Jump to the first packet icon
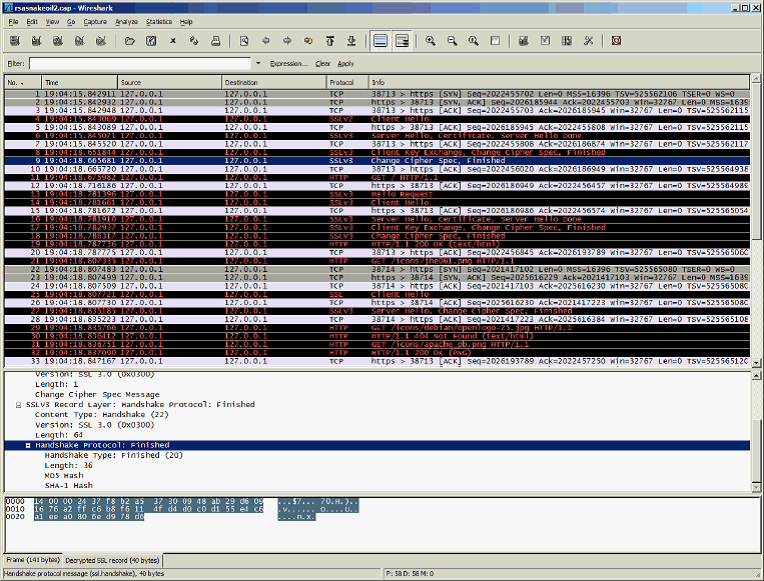This screenshot has height=581, width=764. [330, 41]
